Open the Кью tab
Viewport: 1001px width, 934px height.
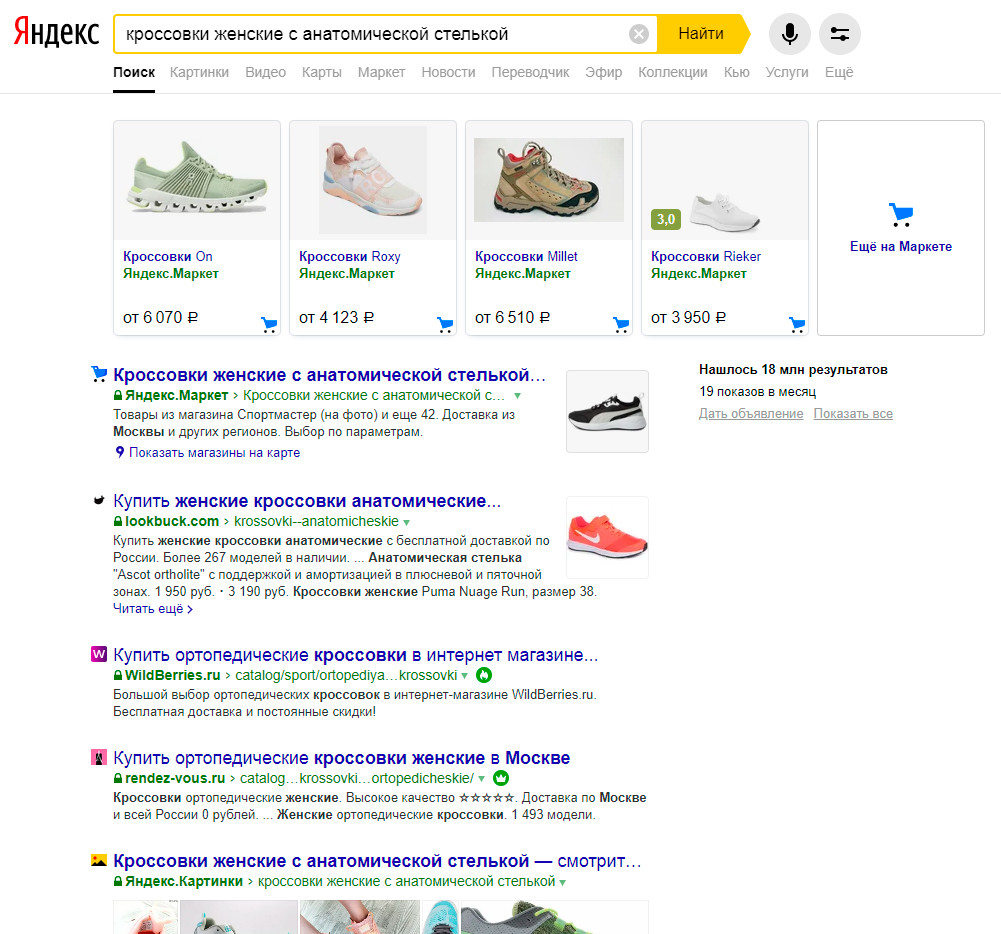(x=737, y=72)
